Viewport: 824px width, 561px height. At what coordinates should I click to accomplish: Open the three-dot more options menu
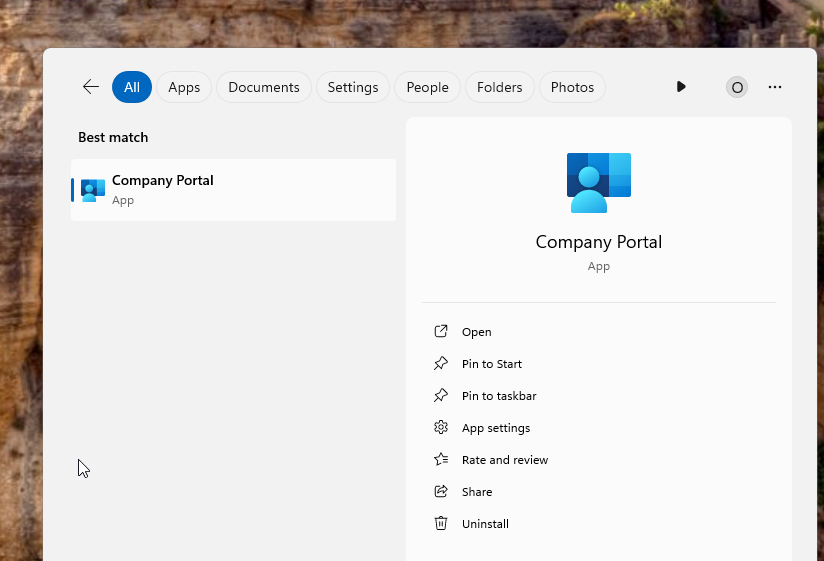[x=775, y=87]
